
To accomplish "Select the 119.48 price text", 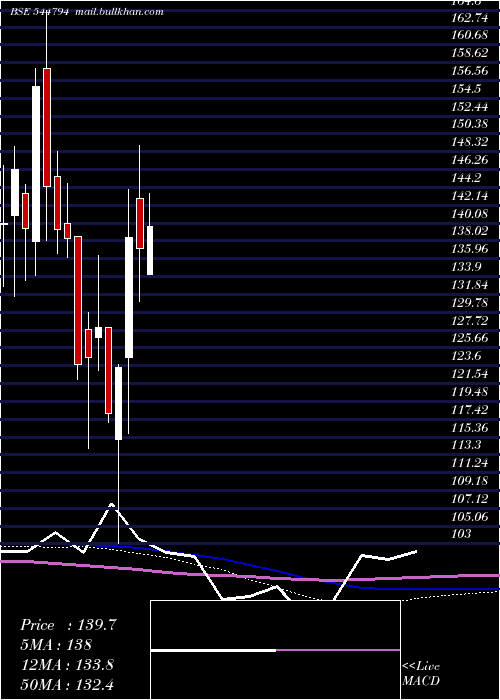I will click(x=470, y=392).
